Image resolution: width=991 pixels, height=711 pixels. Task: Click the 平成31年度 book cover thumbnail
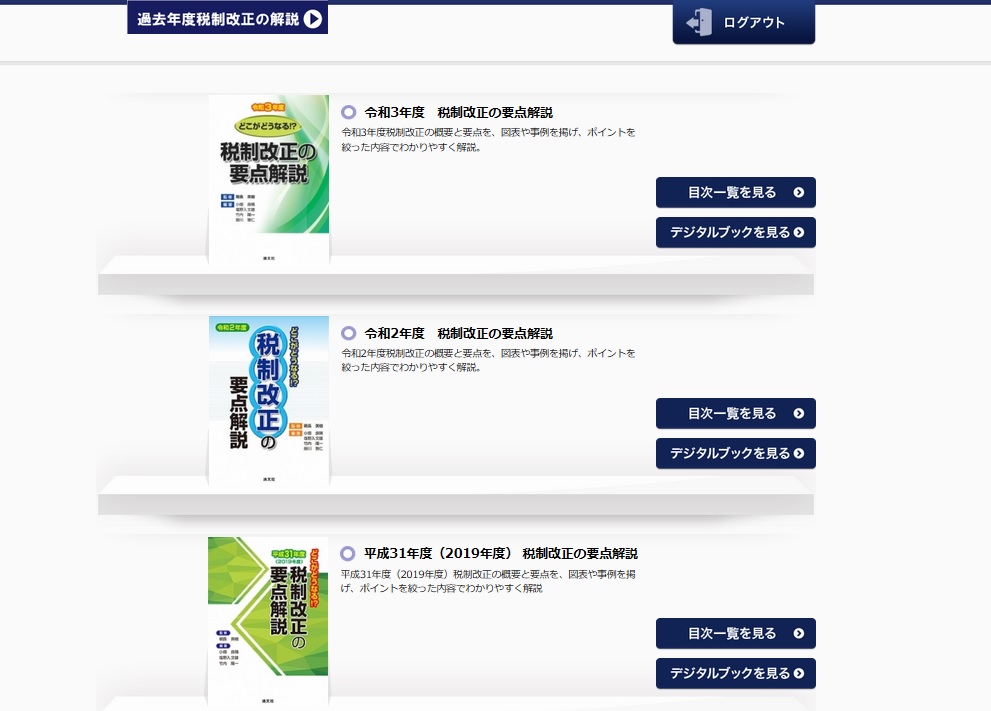pos(268,622)
